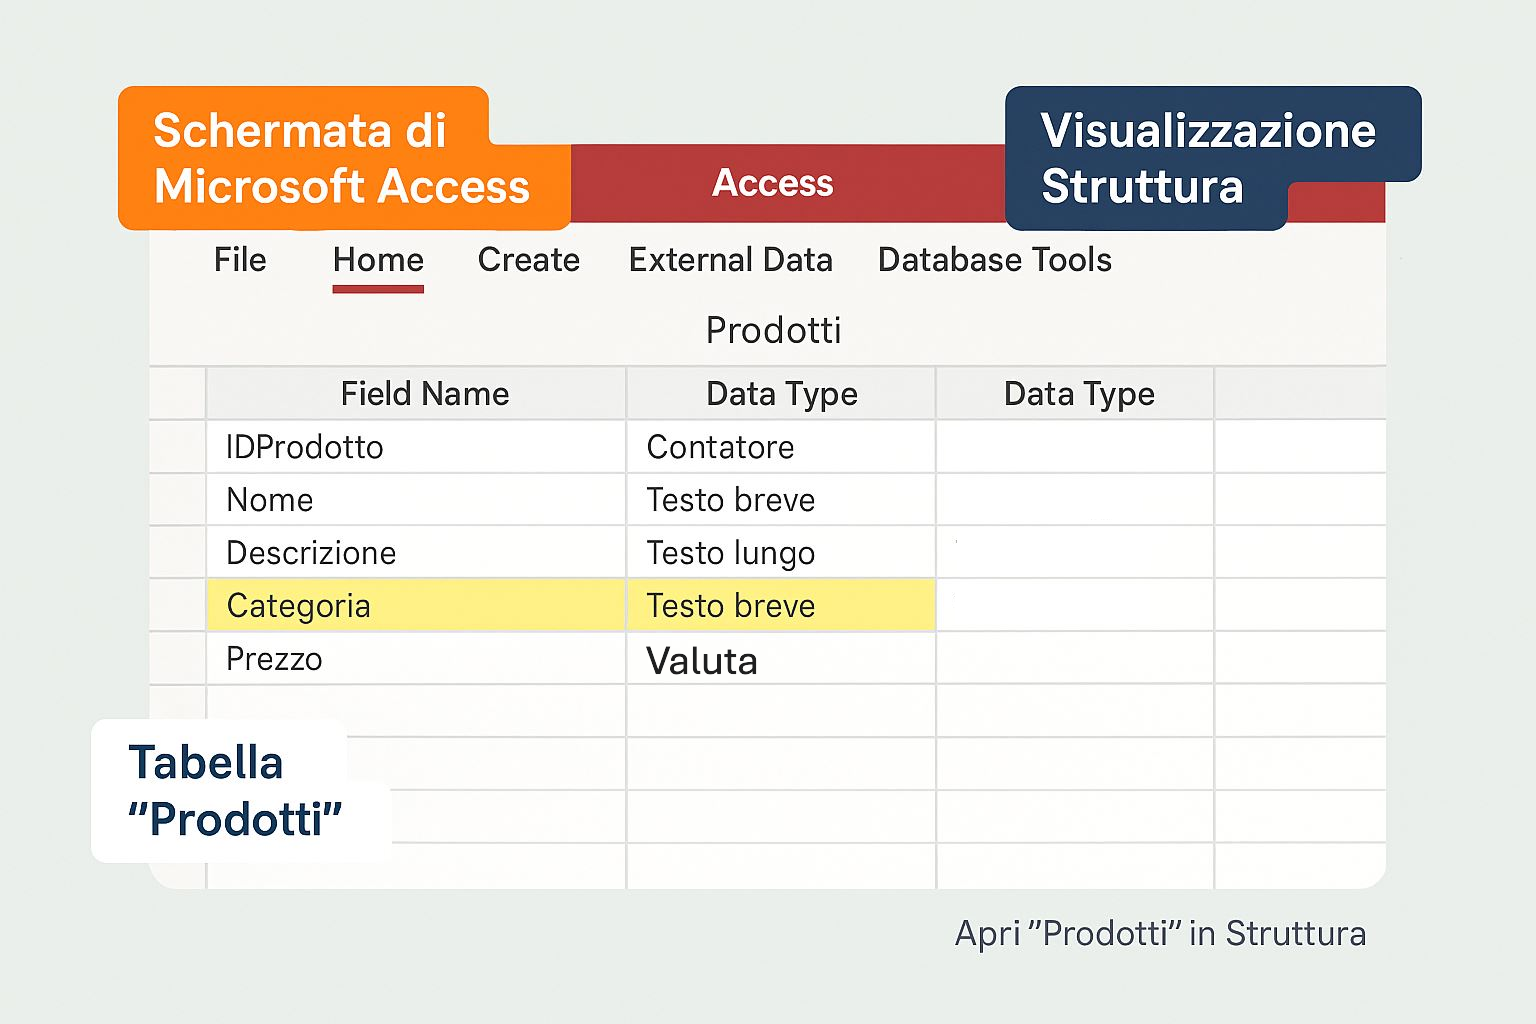The height and width of the screenshot is (1024, 1536).
Task: Select the External Data tab
Action: (730, 260)
